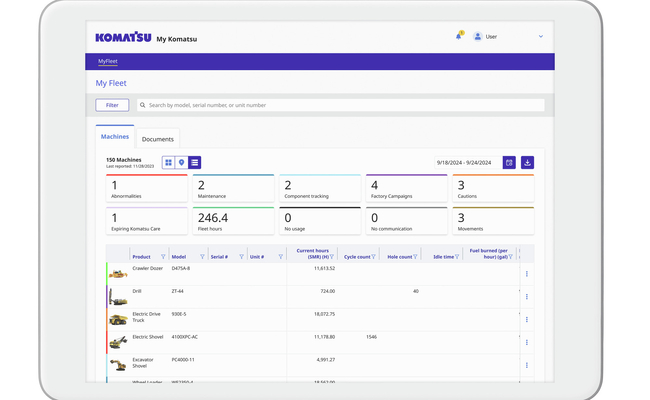Image resolution: width=650 pixels, height=400 pixels.
Task: Open the No usage card
Action: [x=320, y=221]
